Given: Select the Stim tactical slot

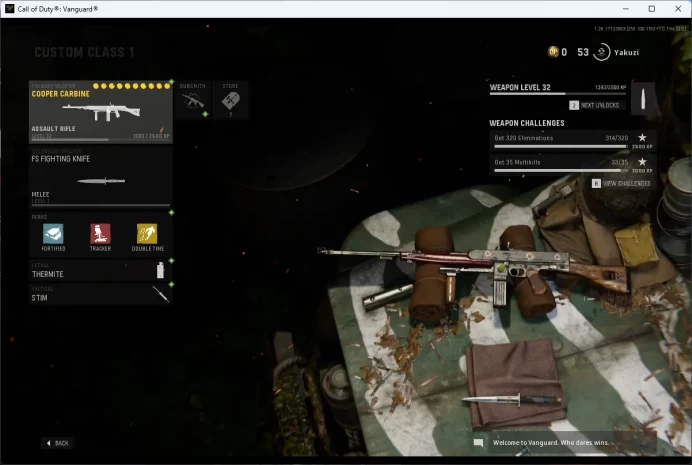Looking at the screenshot, I should pyautogui.click(x=101, y=294).
